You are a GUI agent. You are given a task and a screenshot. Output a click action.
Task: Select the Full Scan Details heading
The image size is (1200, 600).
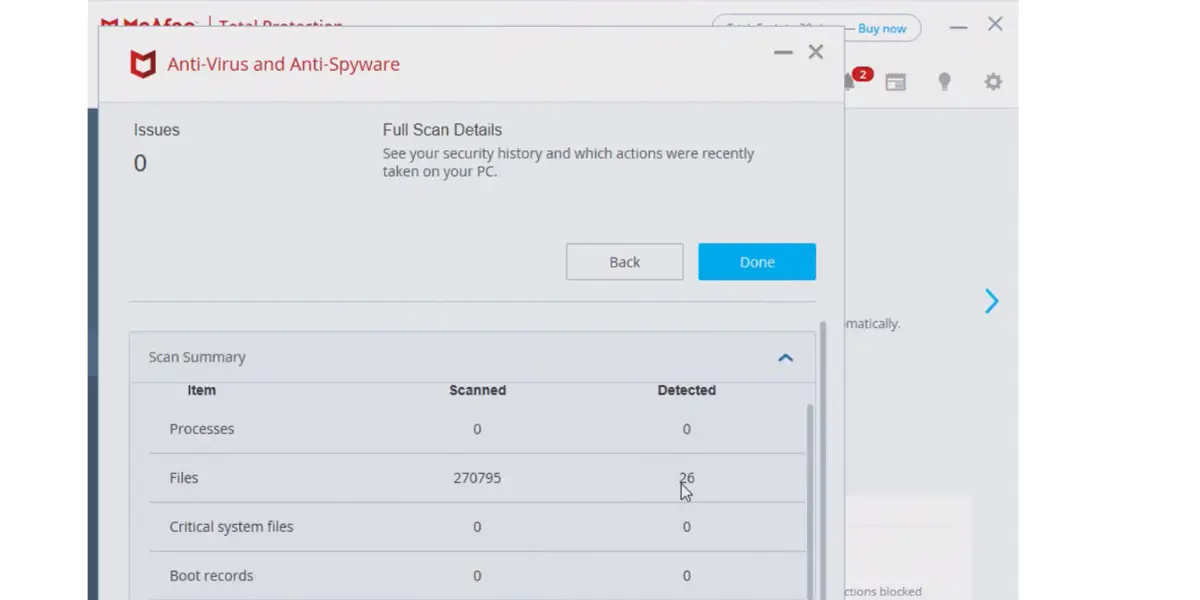(x=442, y=130)
